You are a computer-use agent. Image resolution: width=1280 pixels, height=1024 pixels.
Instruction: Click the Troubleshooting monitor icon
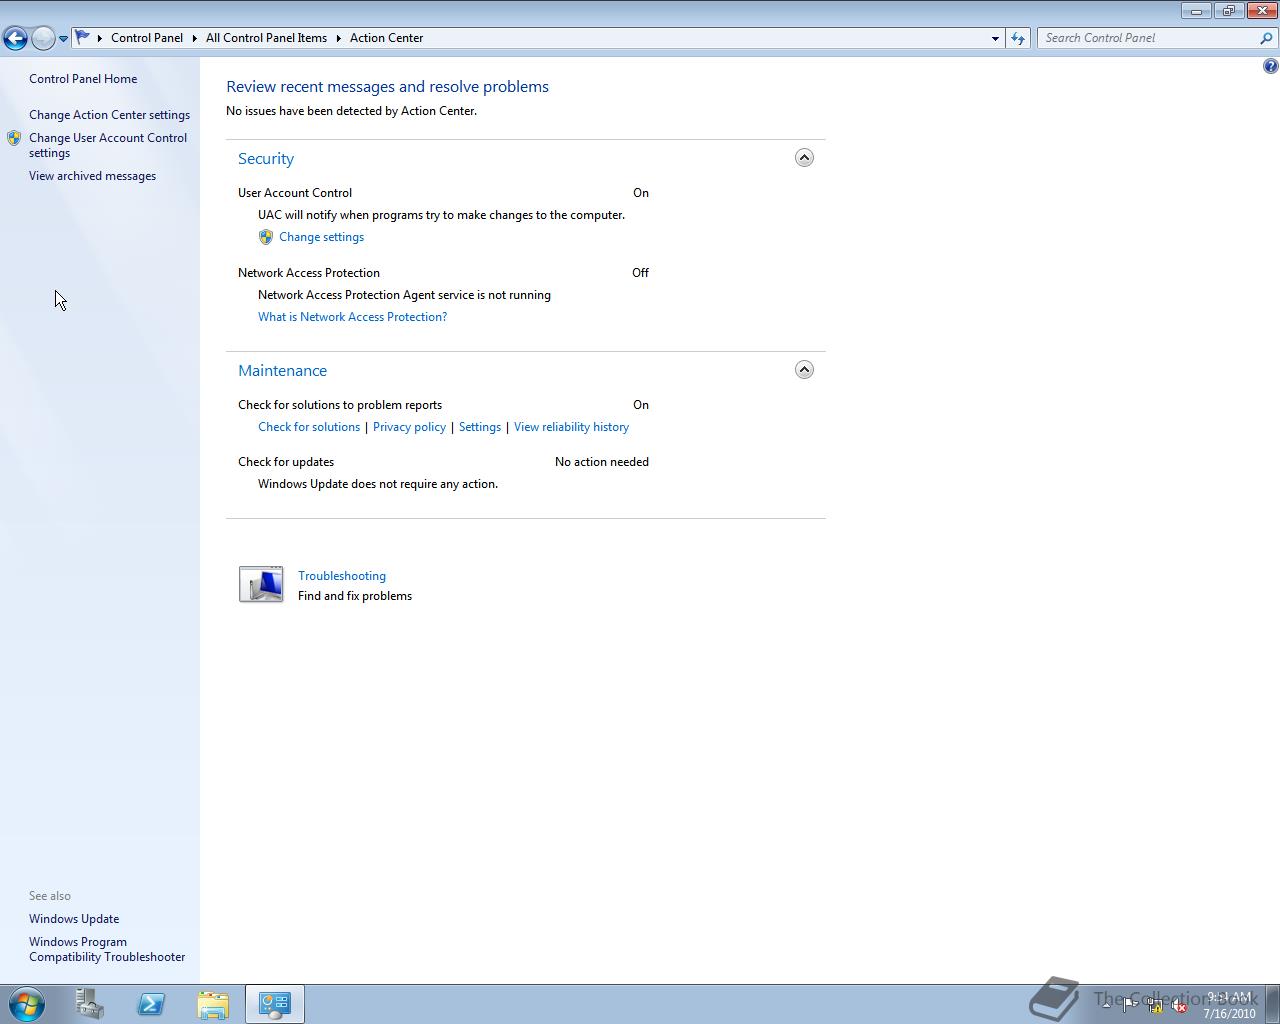(261, 584)
